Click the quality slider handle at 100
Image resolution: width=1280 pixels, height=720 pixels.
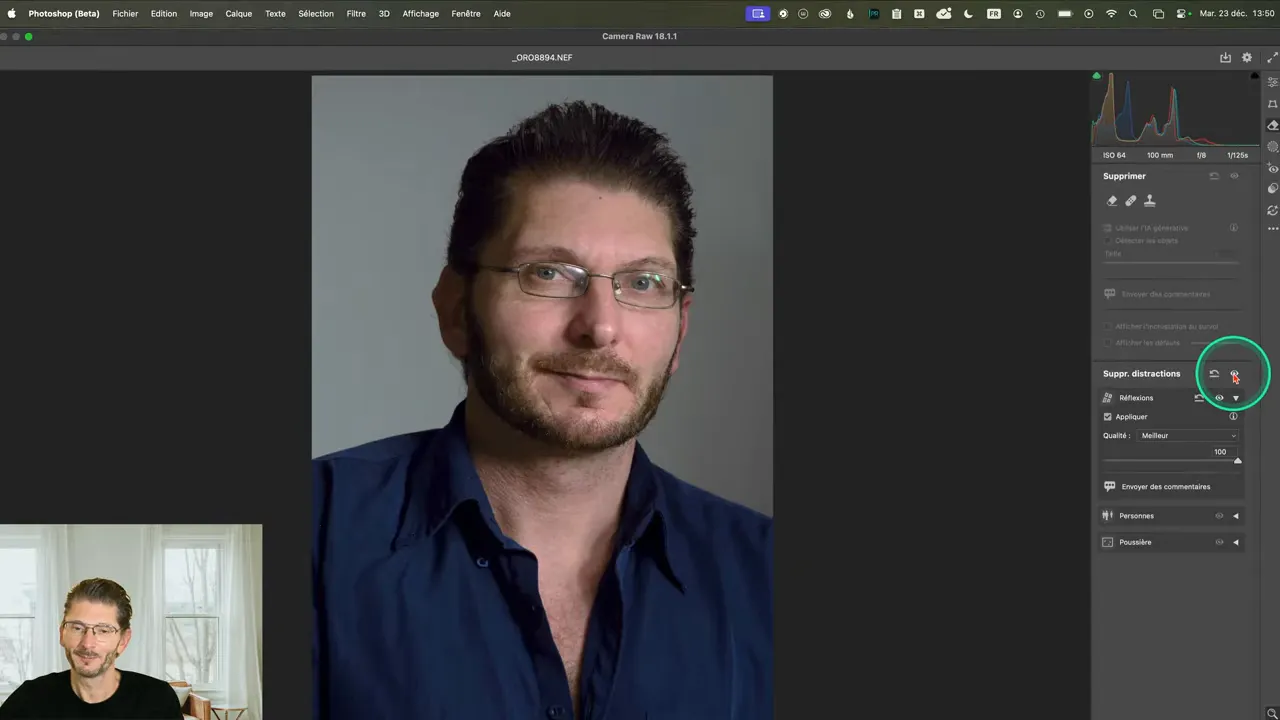1237,460
